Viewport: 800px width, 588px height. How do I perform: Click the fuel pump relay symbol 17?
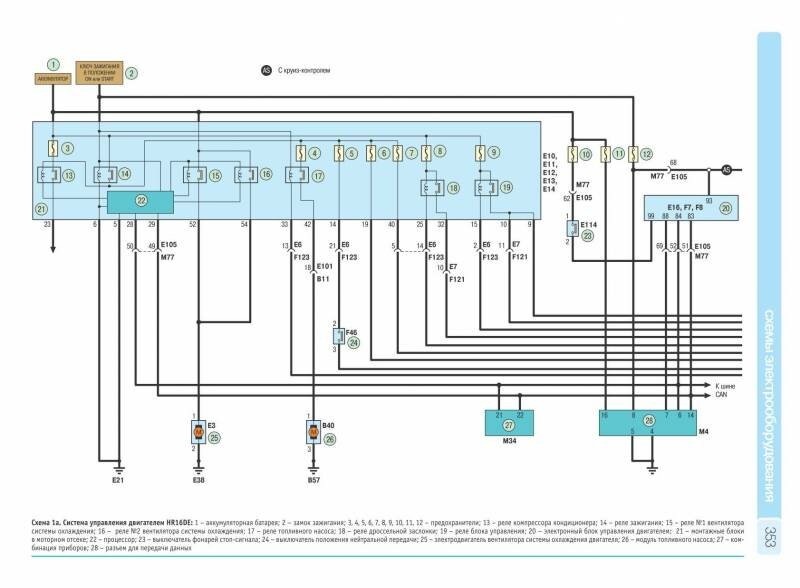[x=299, y=175]
